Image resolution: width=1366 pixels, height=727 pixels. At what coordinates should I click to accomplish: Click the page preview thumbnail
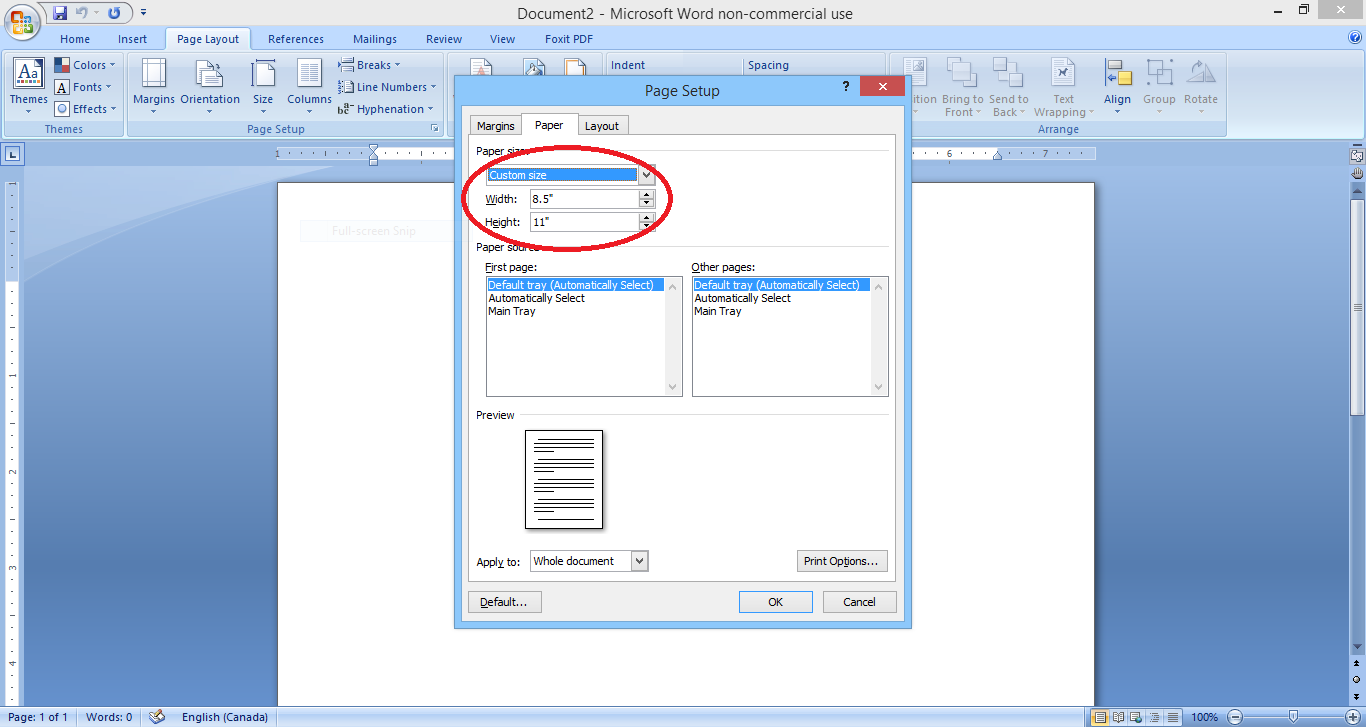564,479
